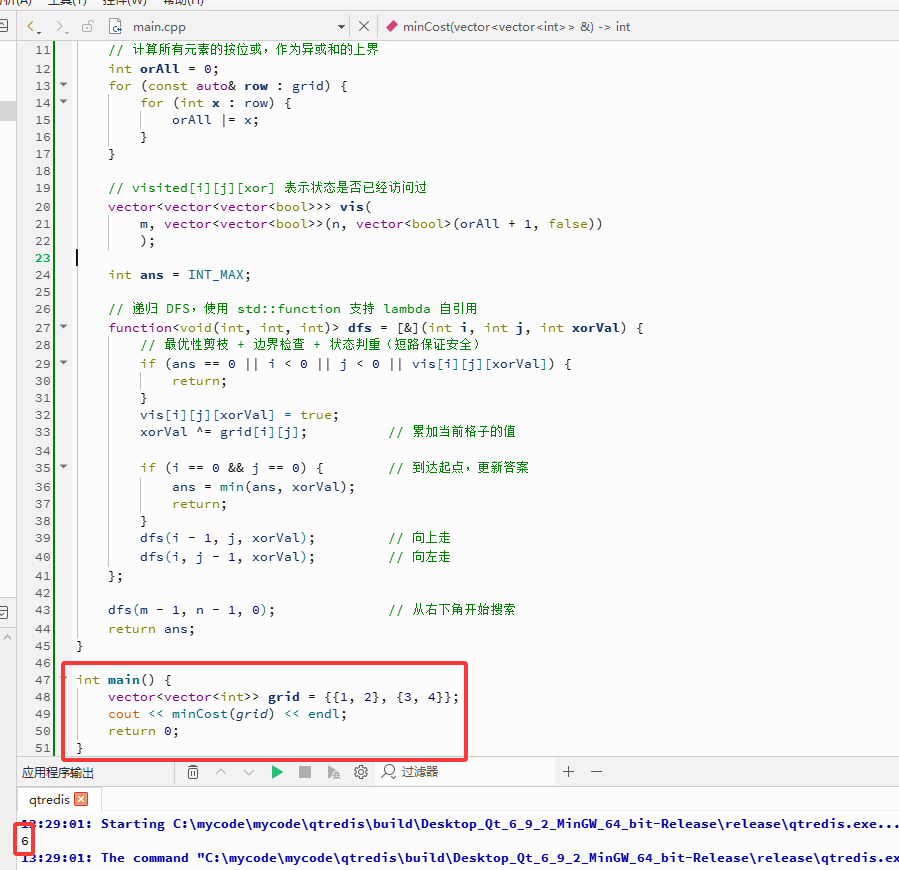Go back with the navigation arrow
Viewport: 899px width, 870px height.
(32, 26)
